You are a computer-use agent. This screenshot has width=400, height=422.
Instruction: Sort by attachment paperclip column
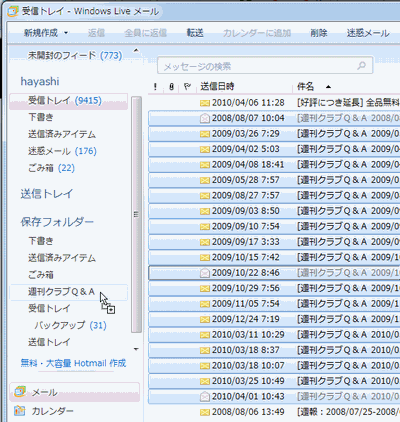point(171,87)
